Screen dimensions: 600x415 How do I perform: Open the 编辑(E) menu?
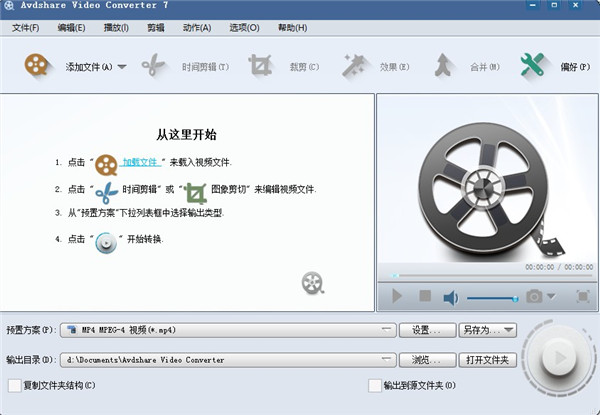tap(71, 28)
